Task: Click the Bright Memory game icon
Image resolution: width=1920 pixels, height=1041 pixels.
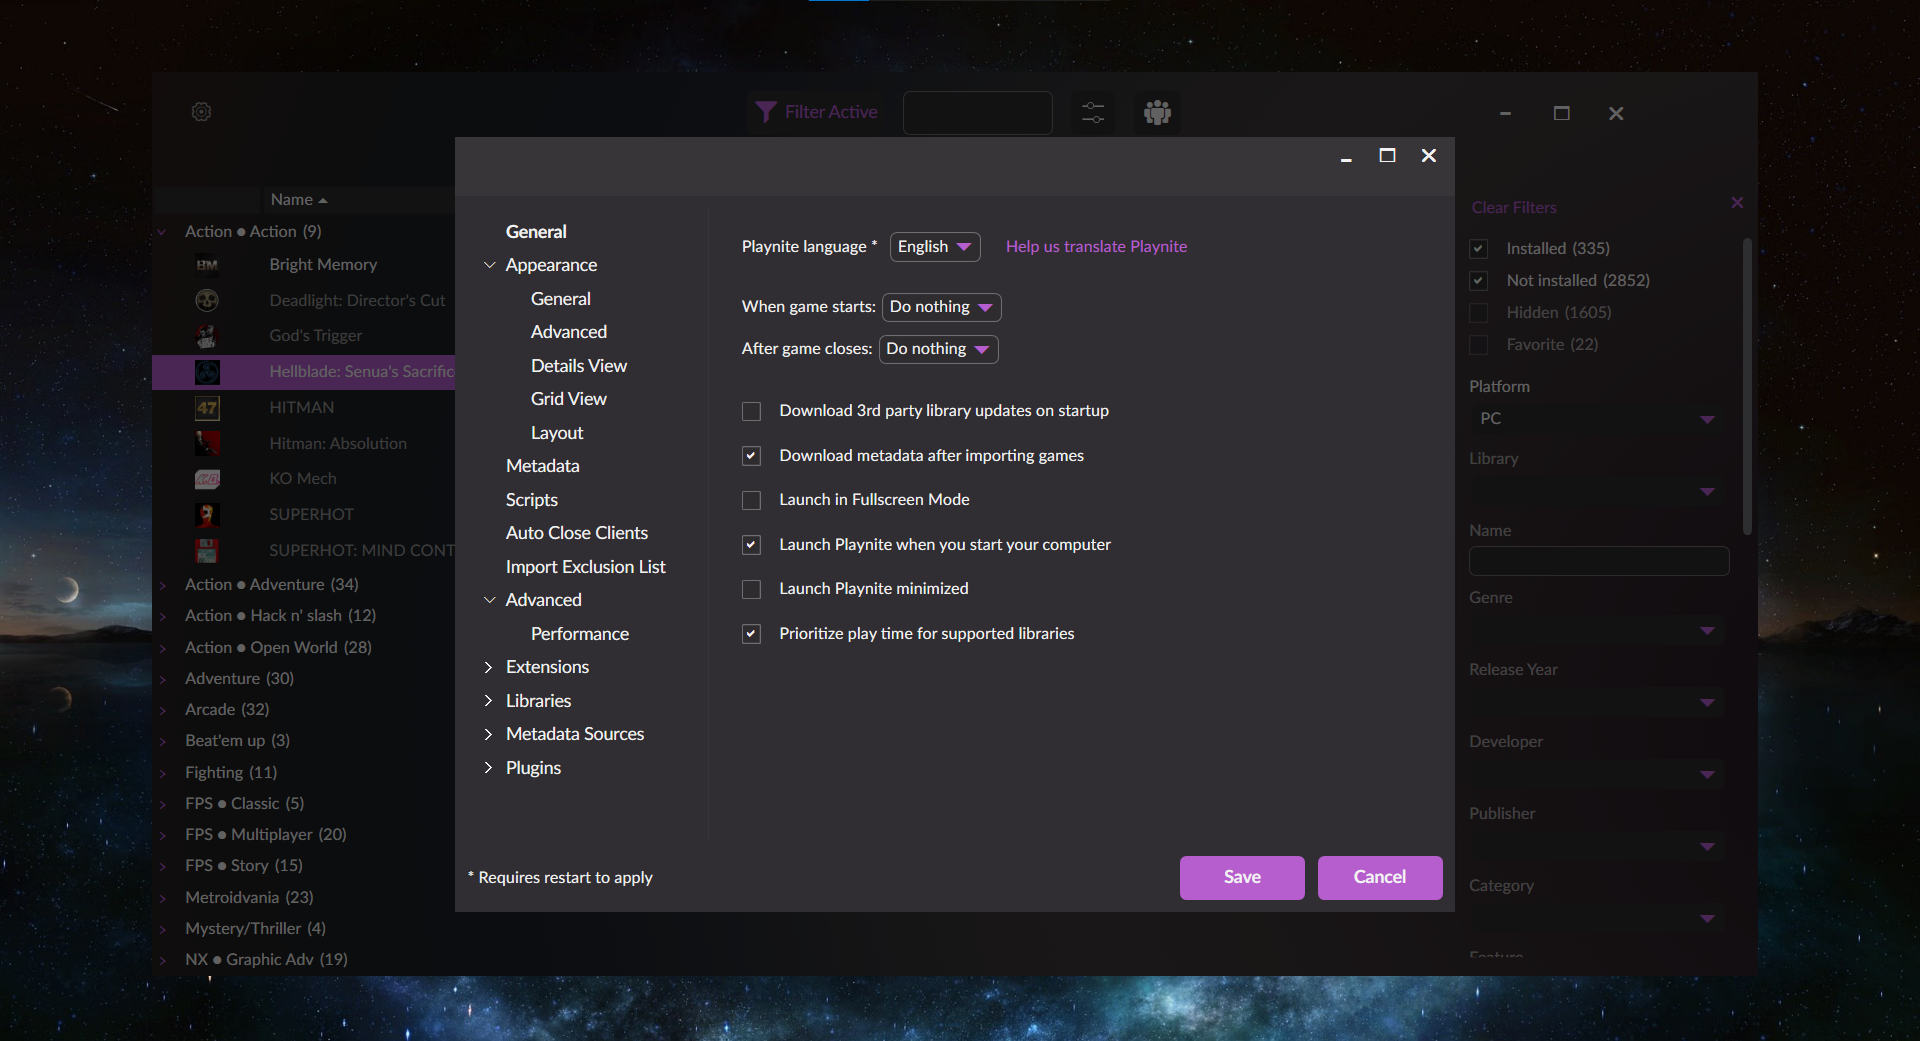Action: click(207, 265)
